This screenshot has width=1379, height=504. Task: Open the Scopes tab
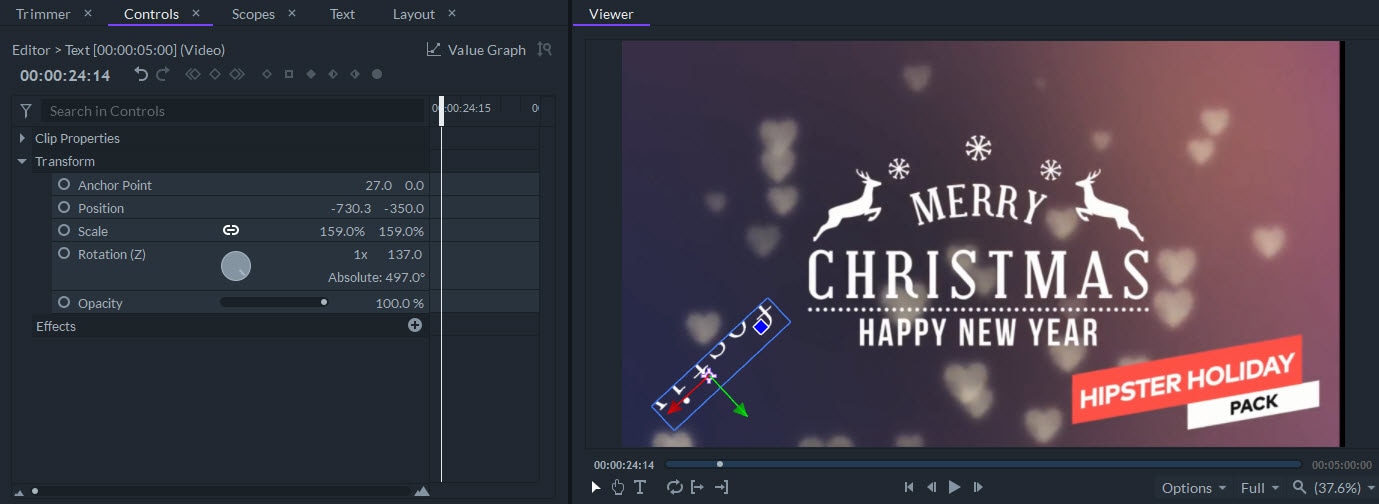pyautogui.click(x=253, y=14)
